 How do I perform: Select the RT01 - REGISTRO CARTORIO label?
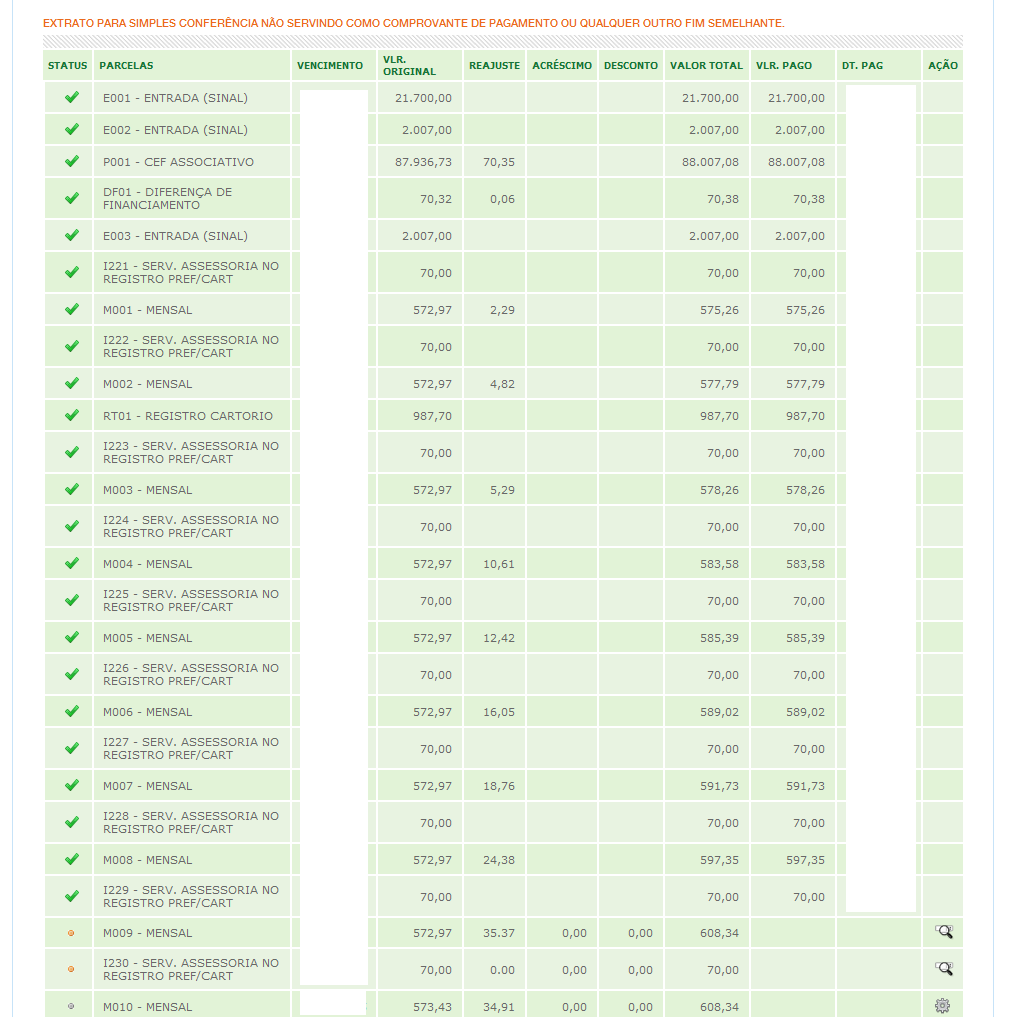tap(187, 416)
